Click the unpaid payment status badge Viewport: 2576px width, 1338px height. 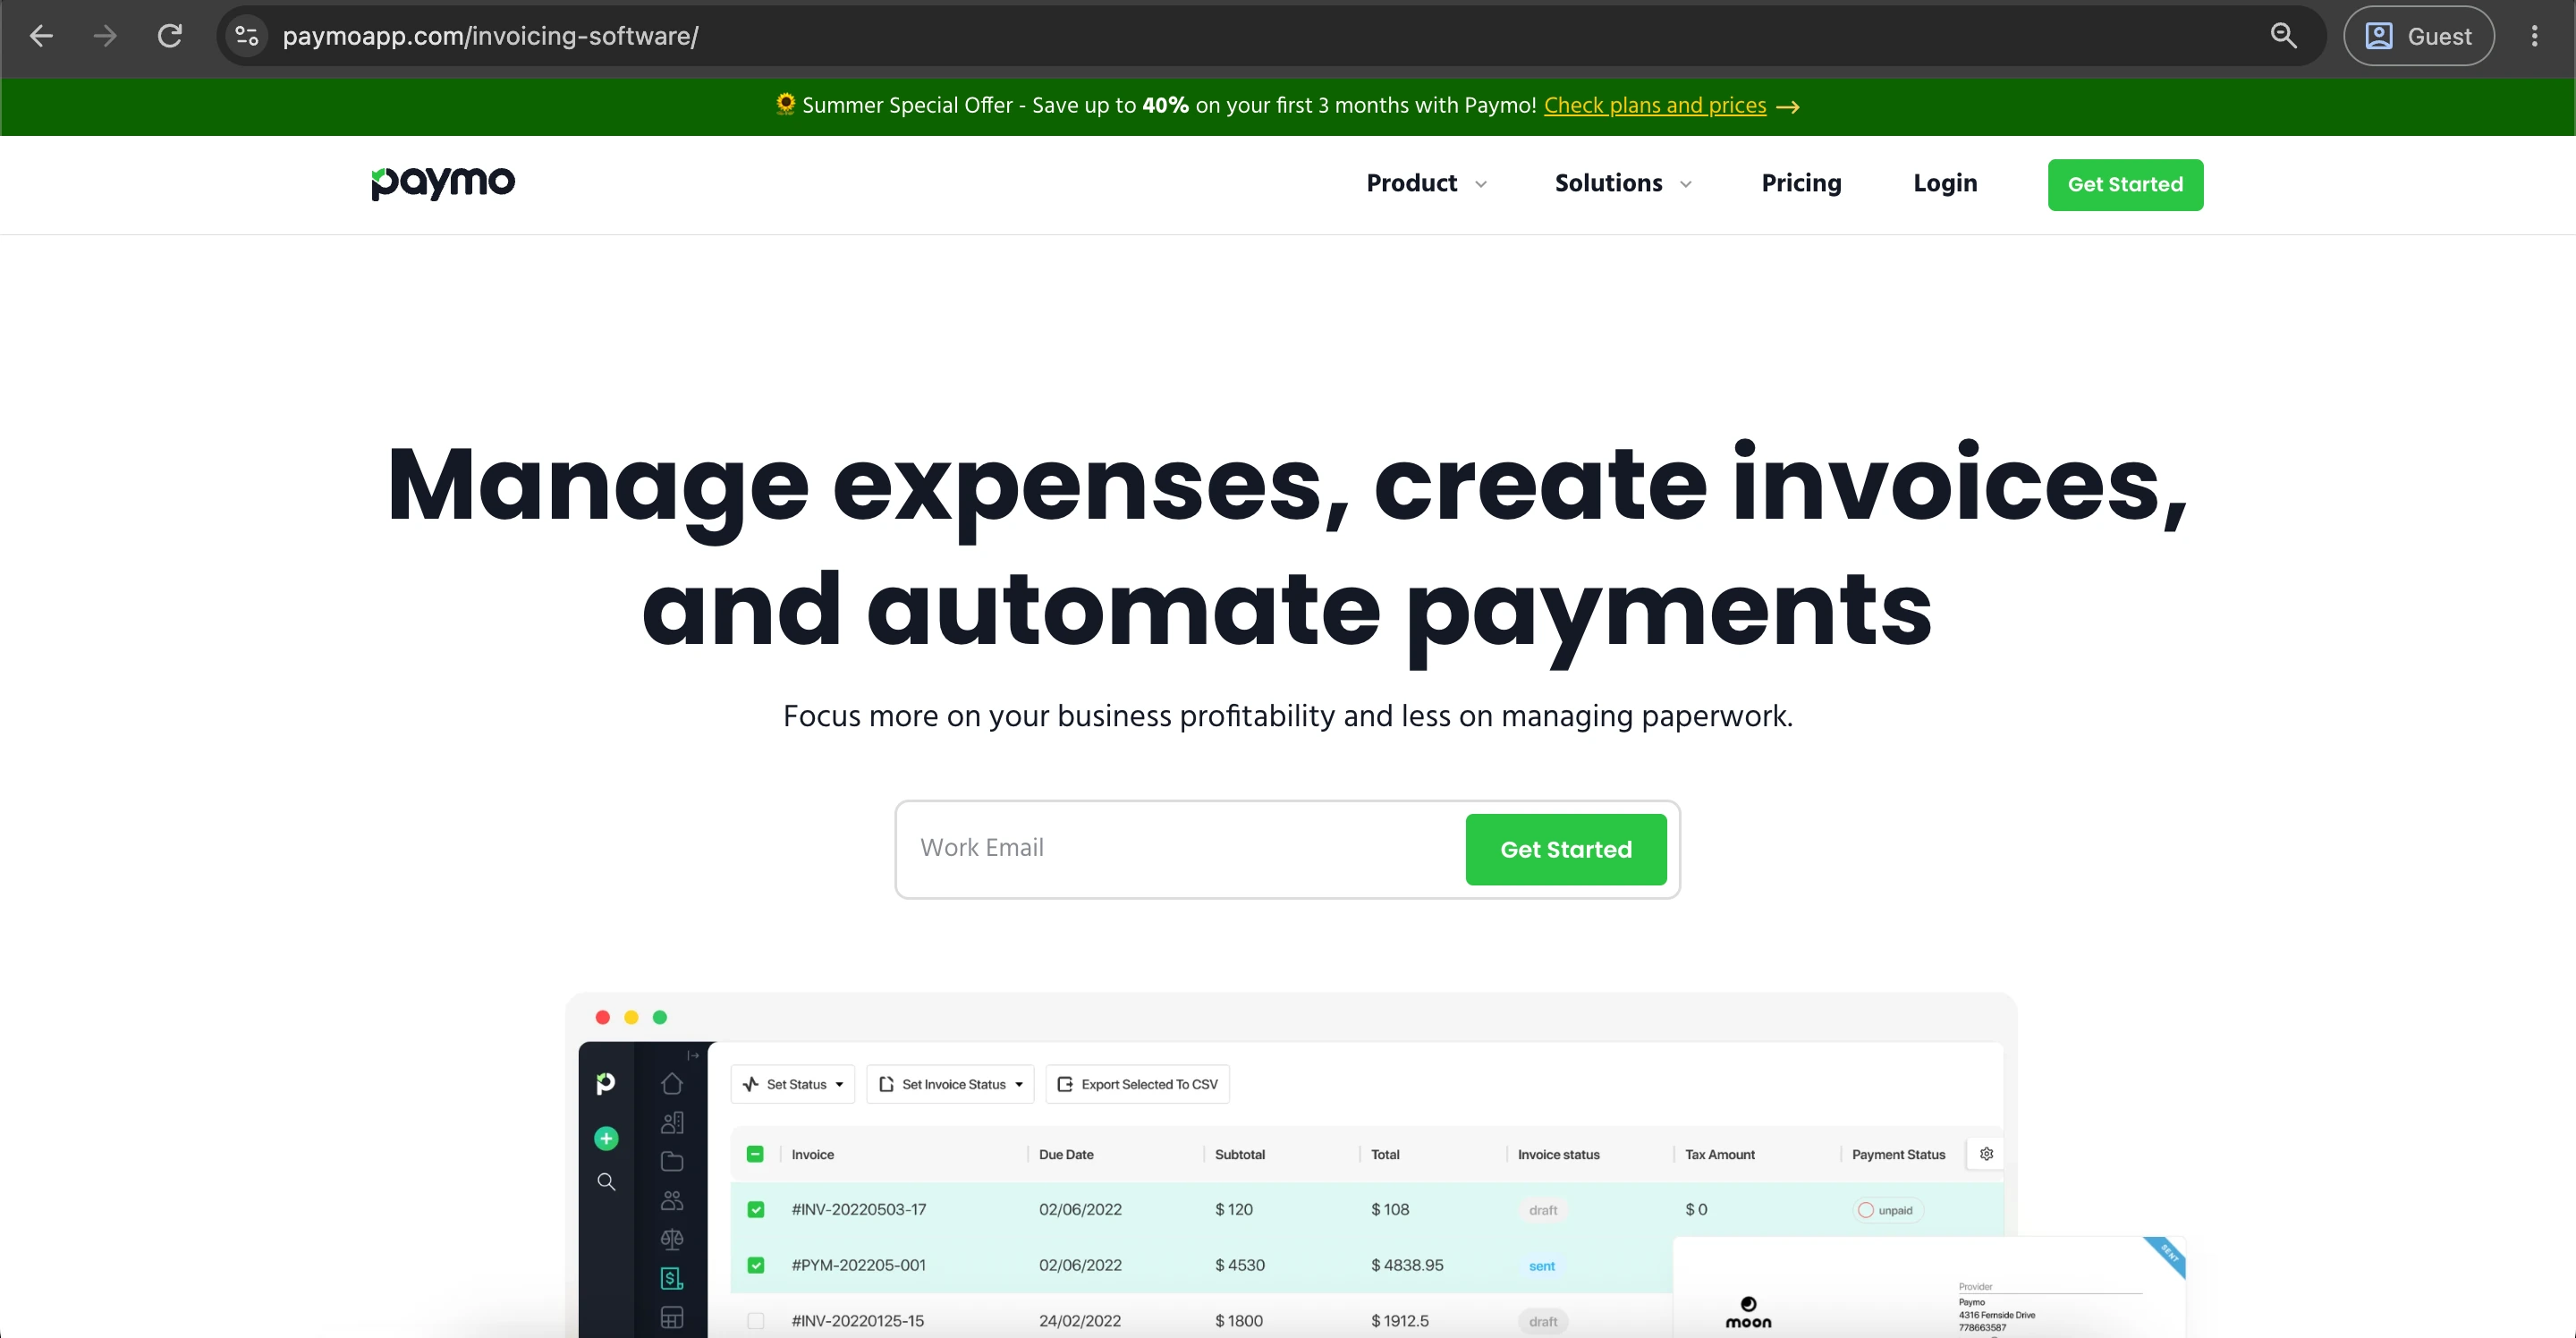click(1886, 1210)
